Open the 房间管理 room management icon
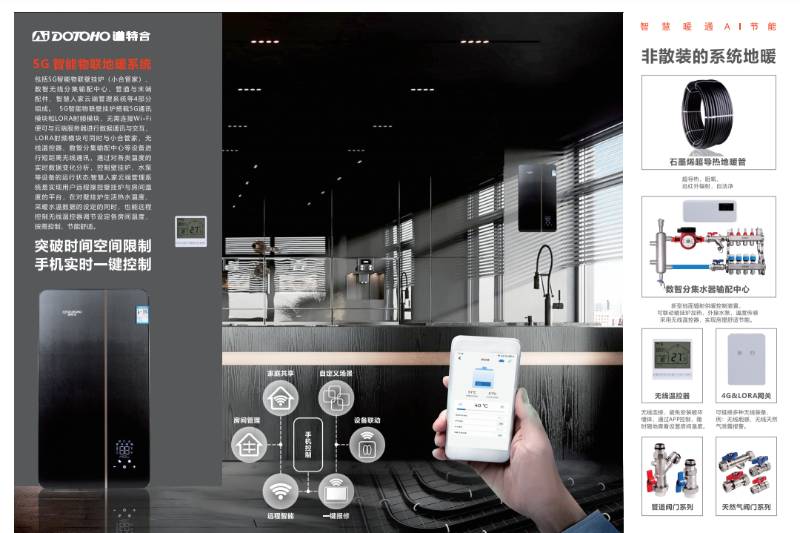The image size is (800, 533). [x=249, y=445]
